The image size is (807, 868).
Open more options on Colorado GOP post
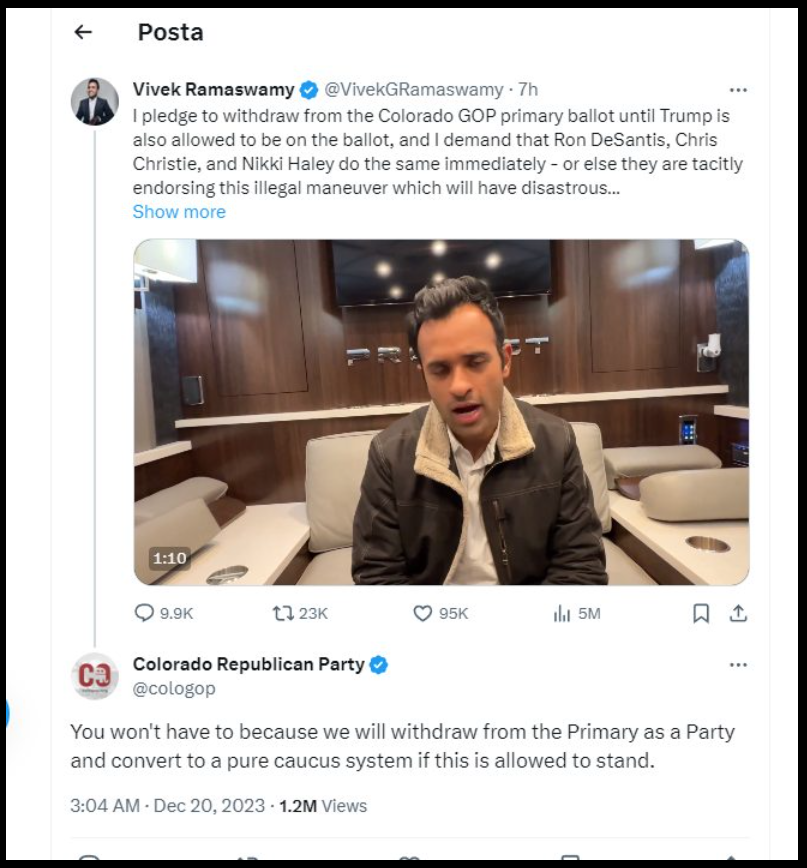tap(738, 665)
